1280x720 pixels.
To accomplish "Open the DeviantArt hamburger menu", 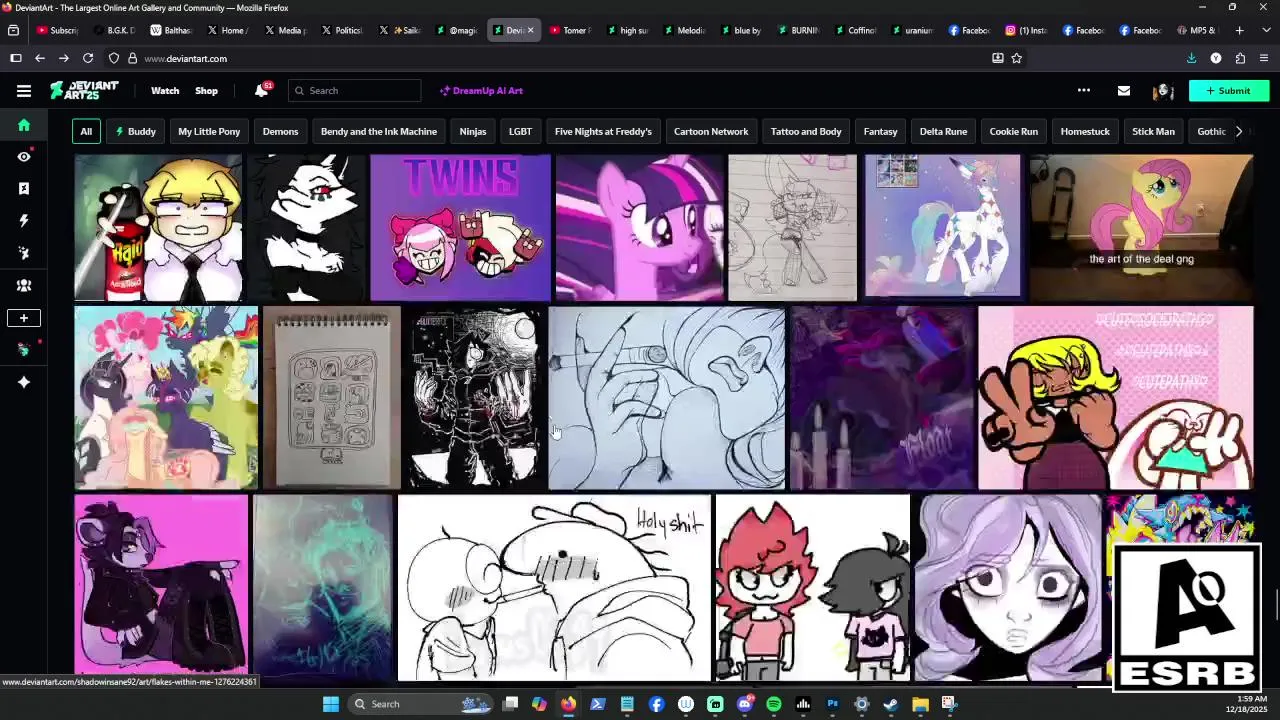I will pyautogui.click(x=24, y=91).
